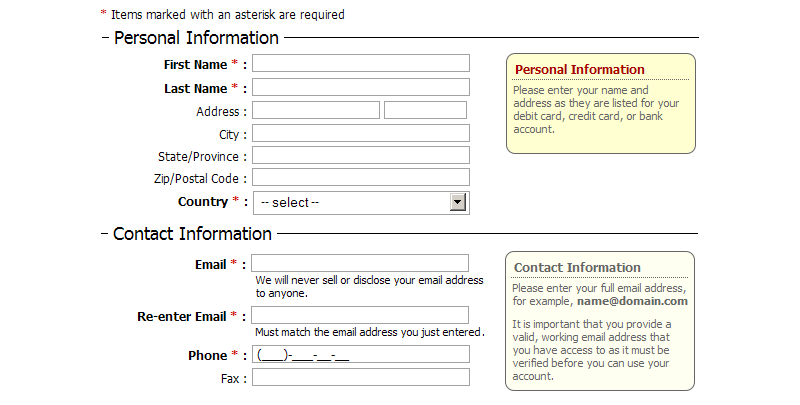
Task: Focus the first Address line field
Action: (x=316, y=110)
